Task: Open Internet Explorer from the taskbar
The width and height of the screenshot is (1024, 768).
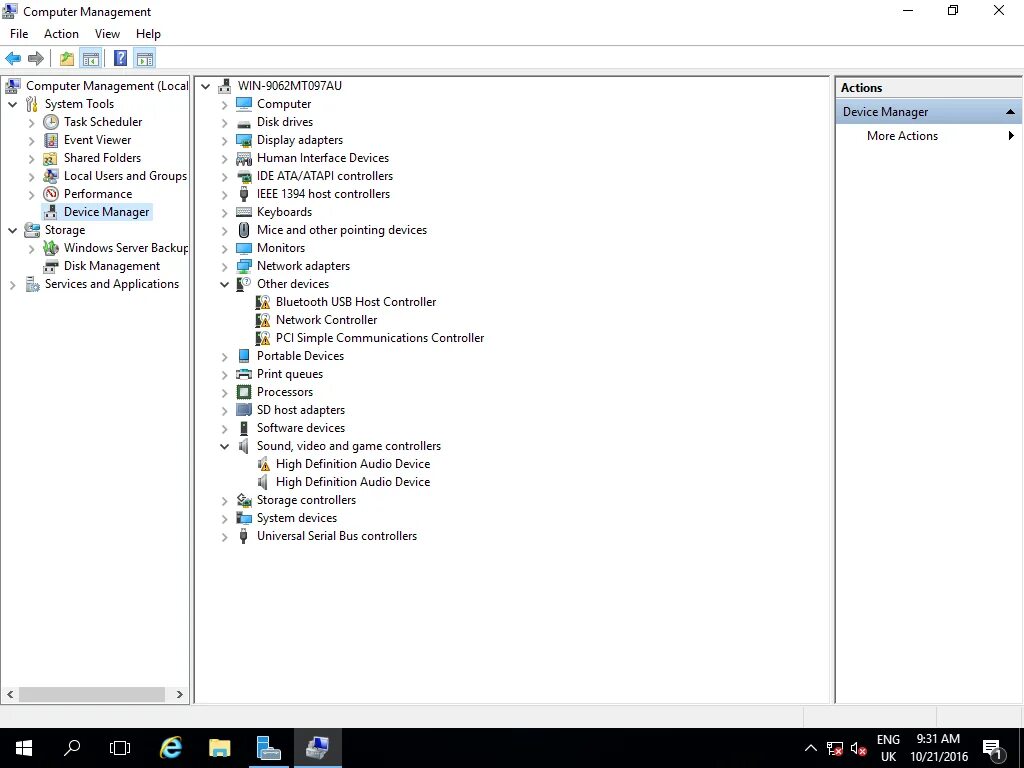Action: 170,748
